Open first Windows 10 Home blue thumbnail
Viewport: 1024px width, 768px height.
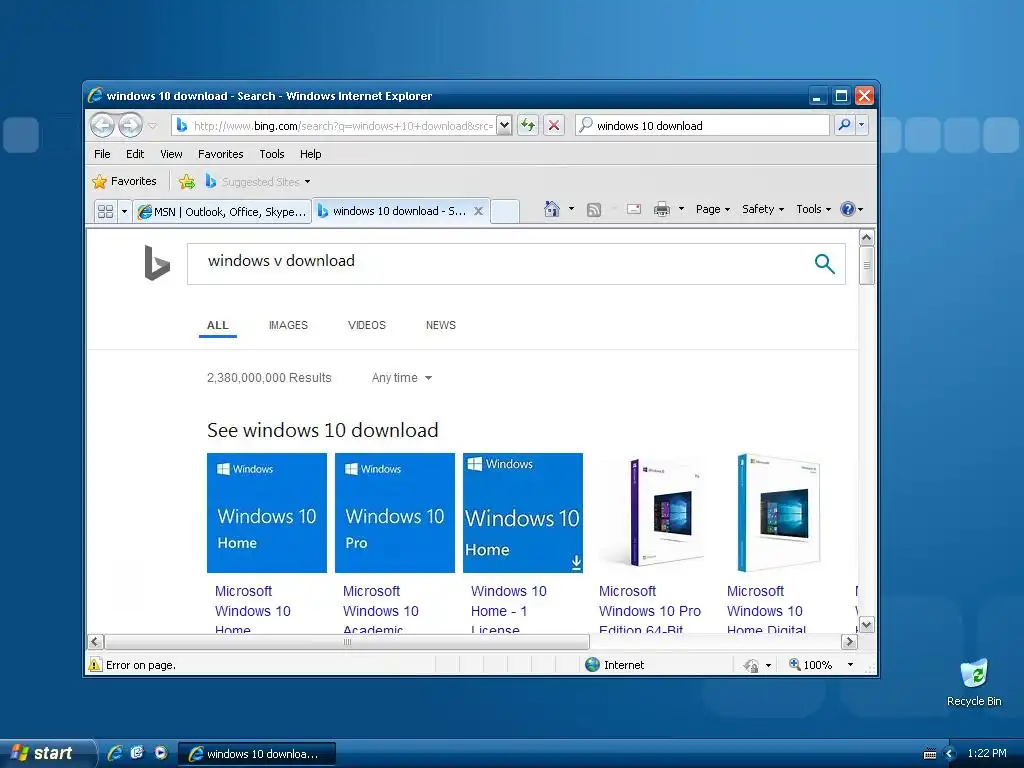tap(266, 513)
